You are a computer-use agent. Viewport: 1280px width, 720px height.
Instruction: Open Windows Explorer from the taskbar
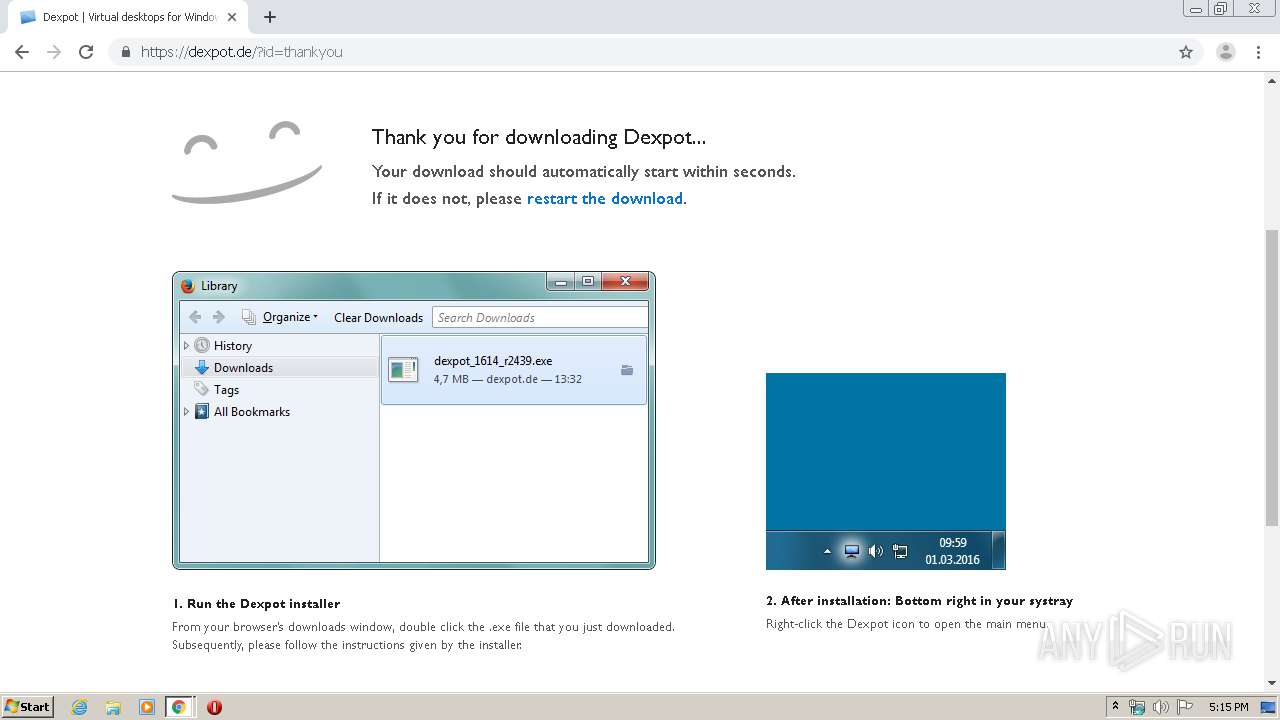coord(113,707)
